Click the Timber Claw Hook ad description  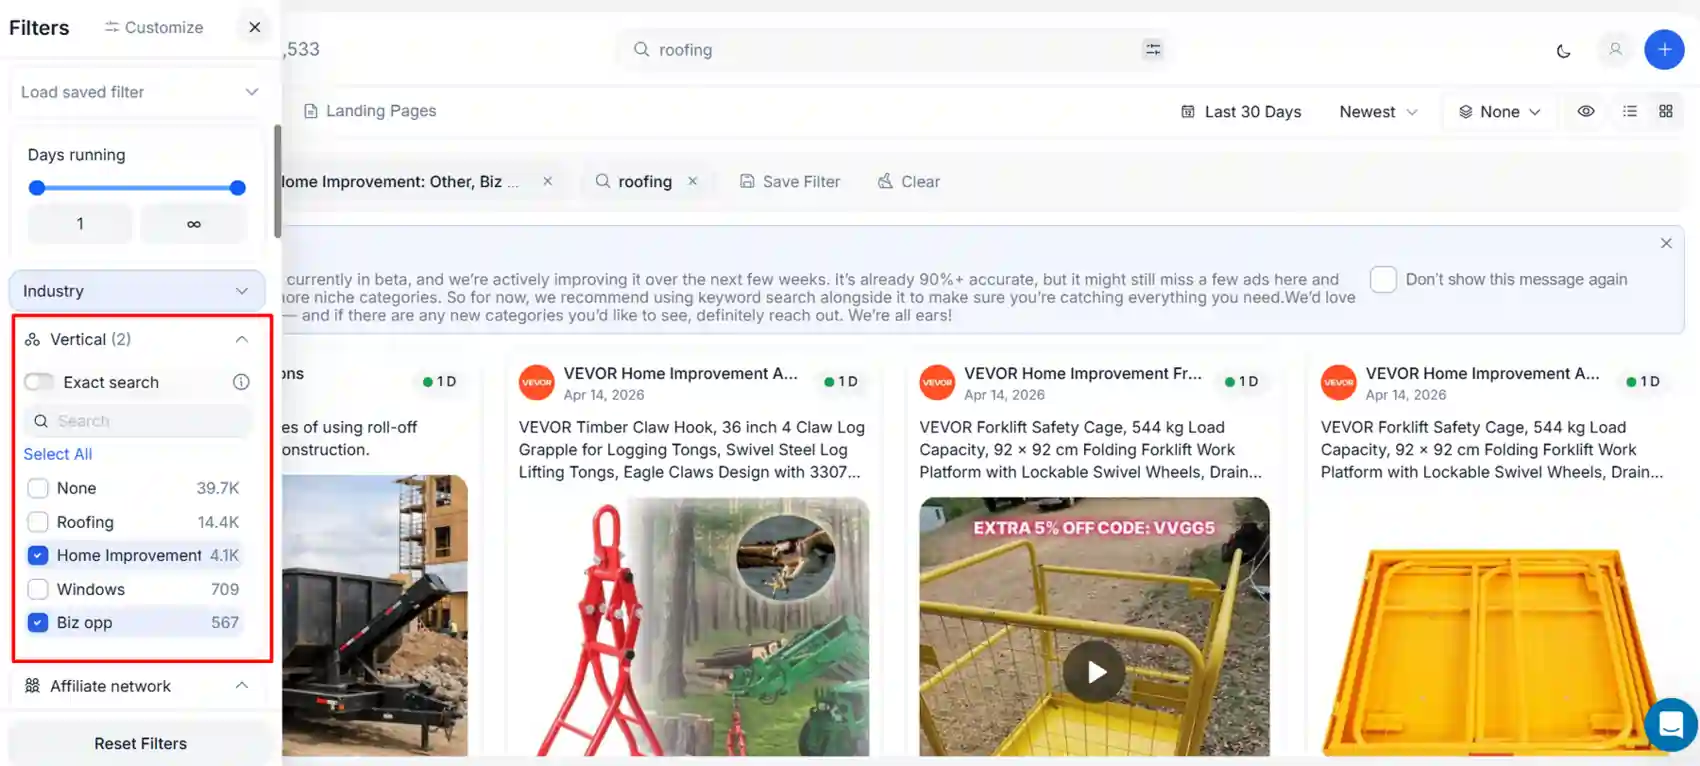pyautogui.click(x=692, y=450)
